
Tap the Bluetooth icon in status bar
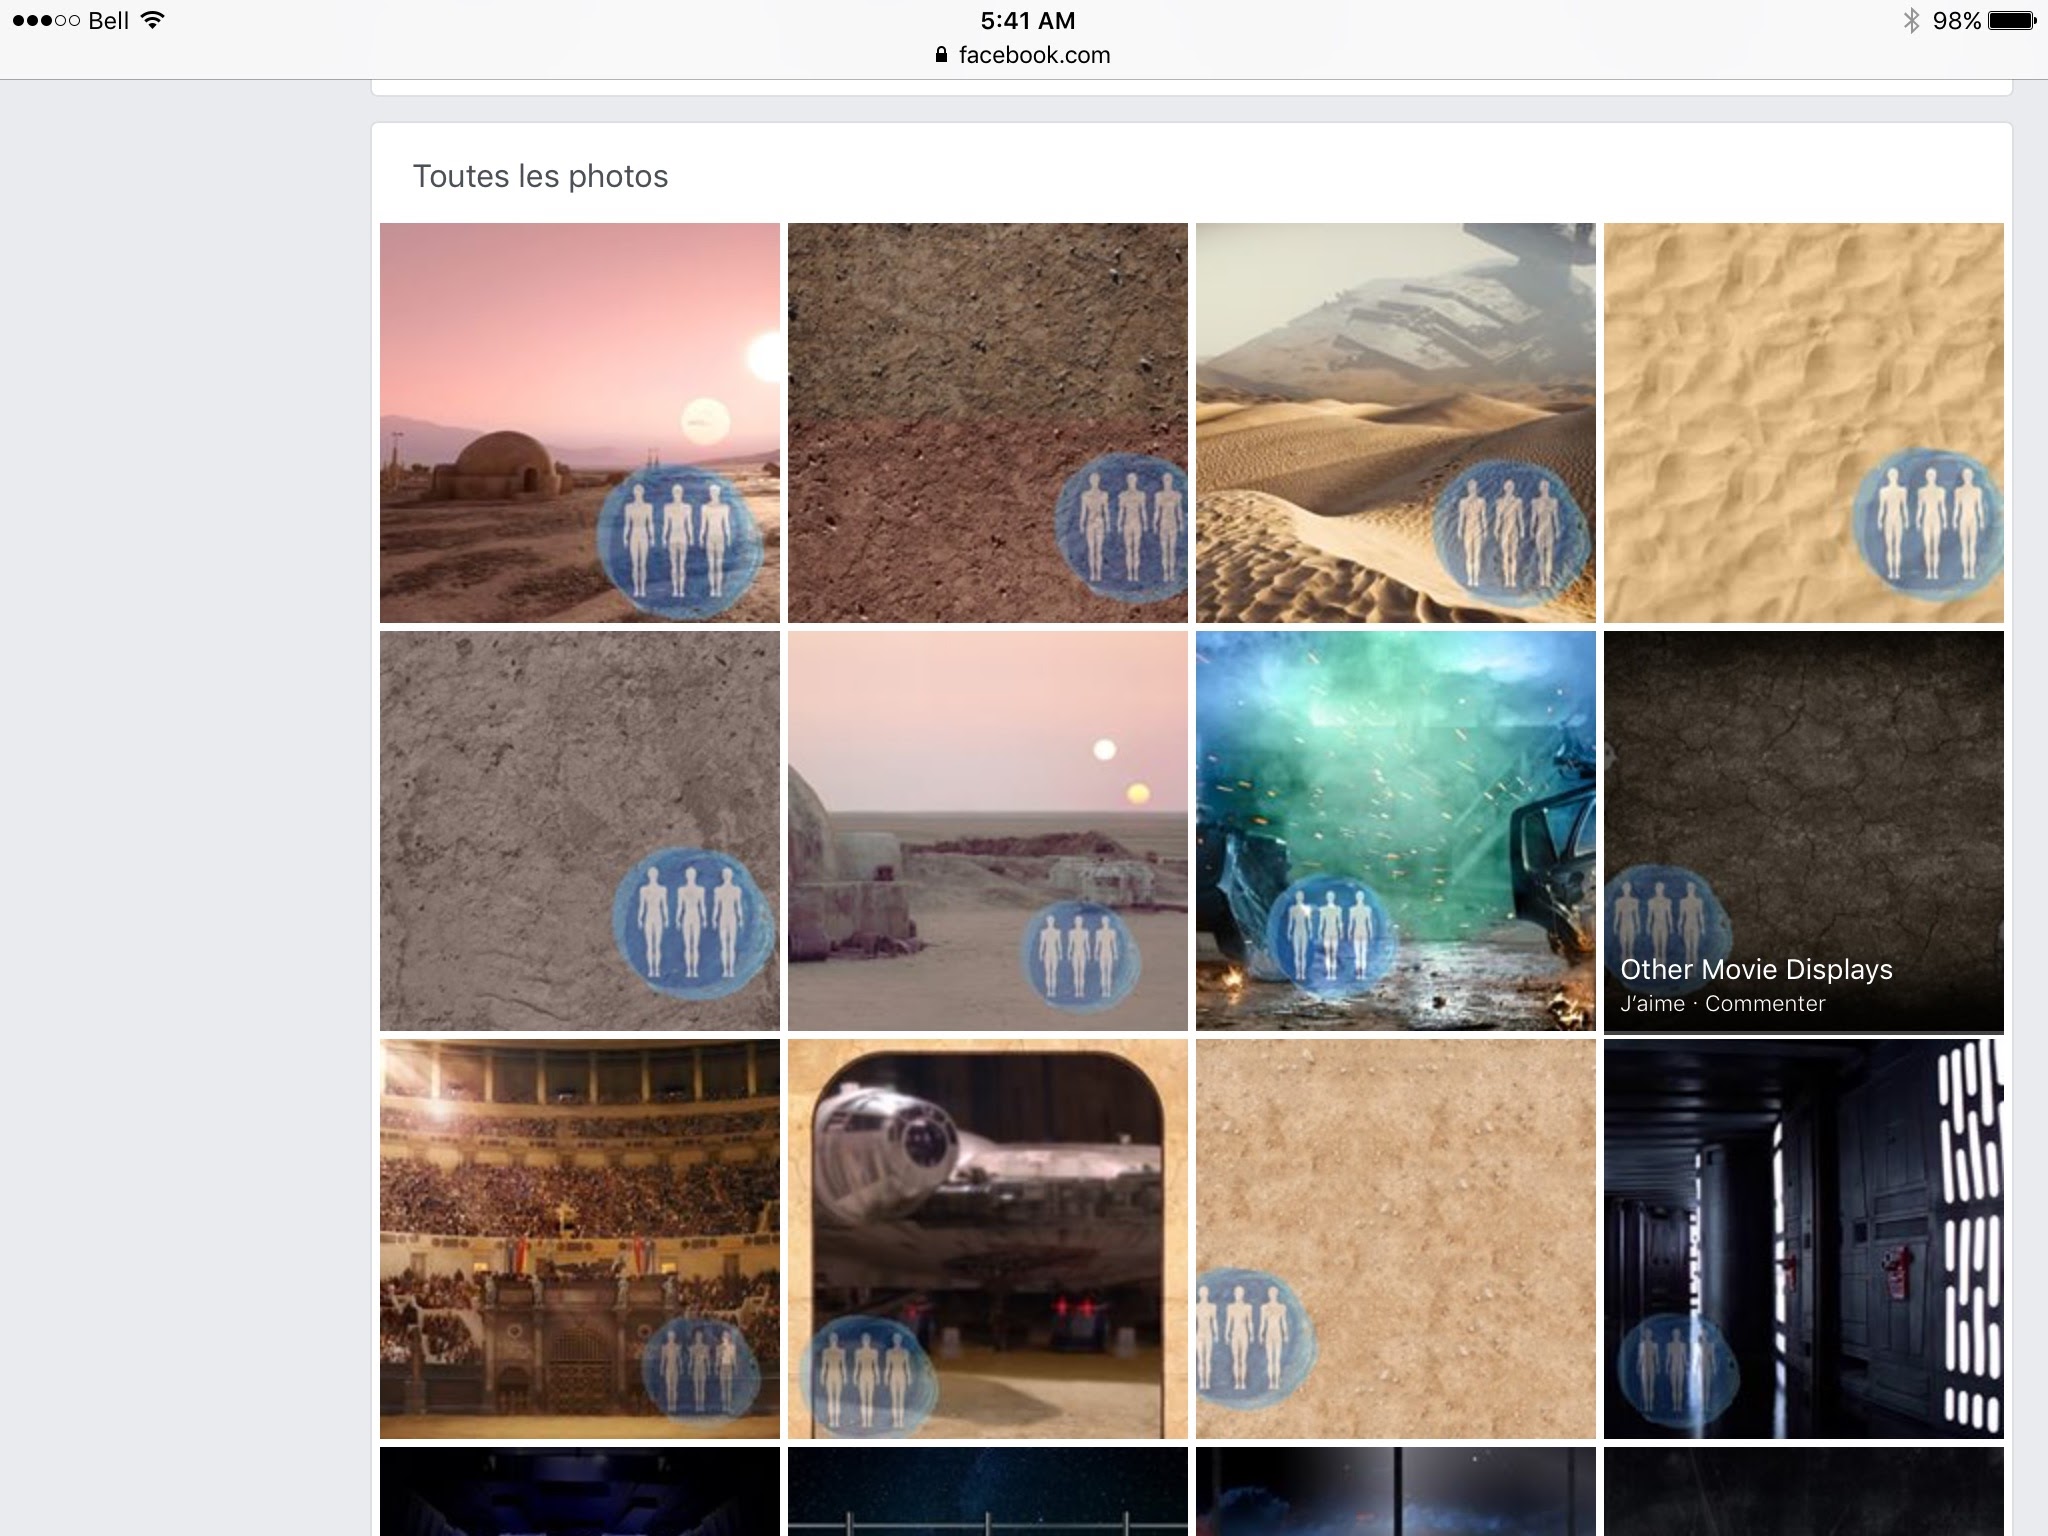1911,20
